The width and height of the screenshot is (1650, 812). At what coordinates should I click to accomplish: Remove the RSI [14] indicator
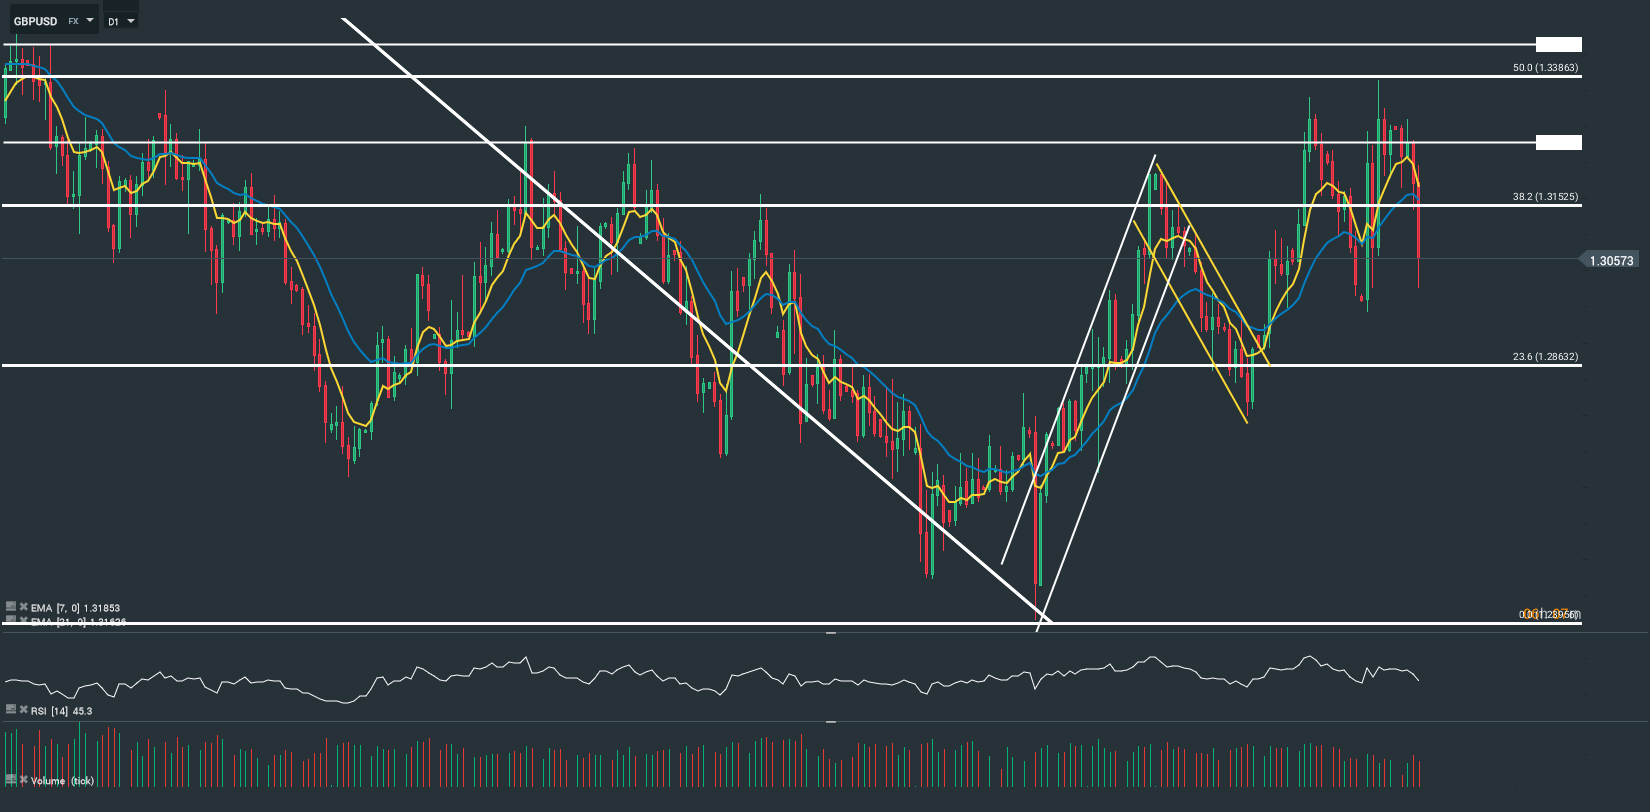pos(23,710)
